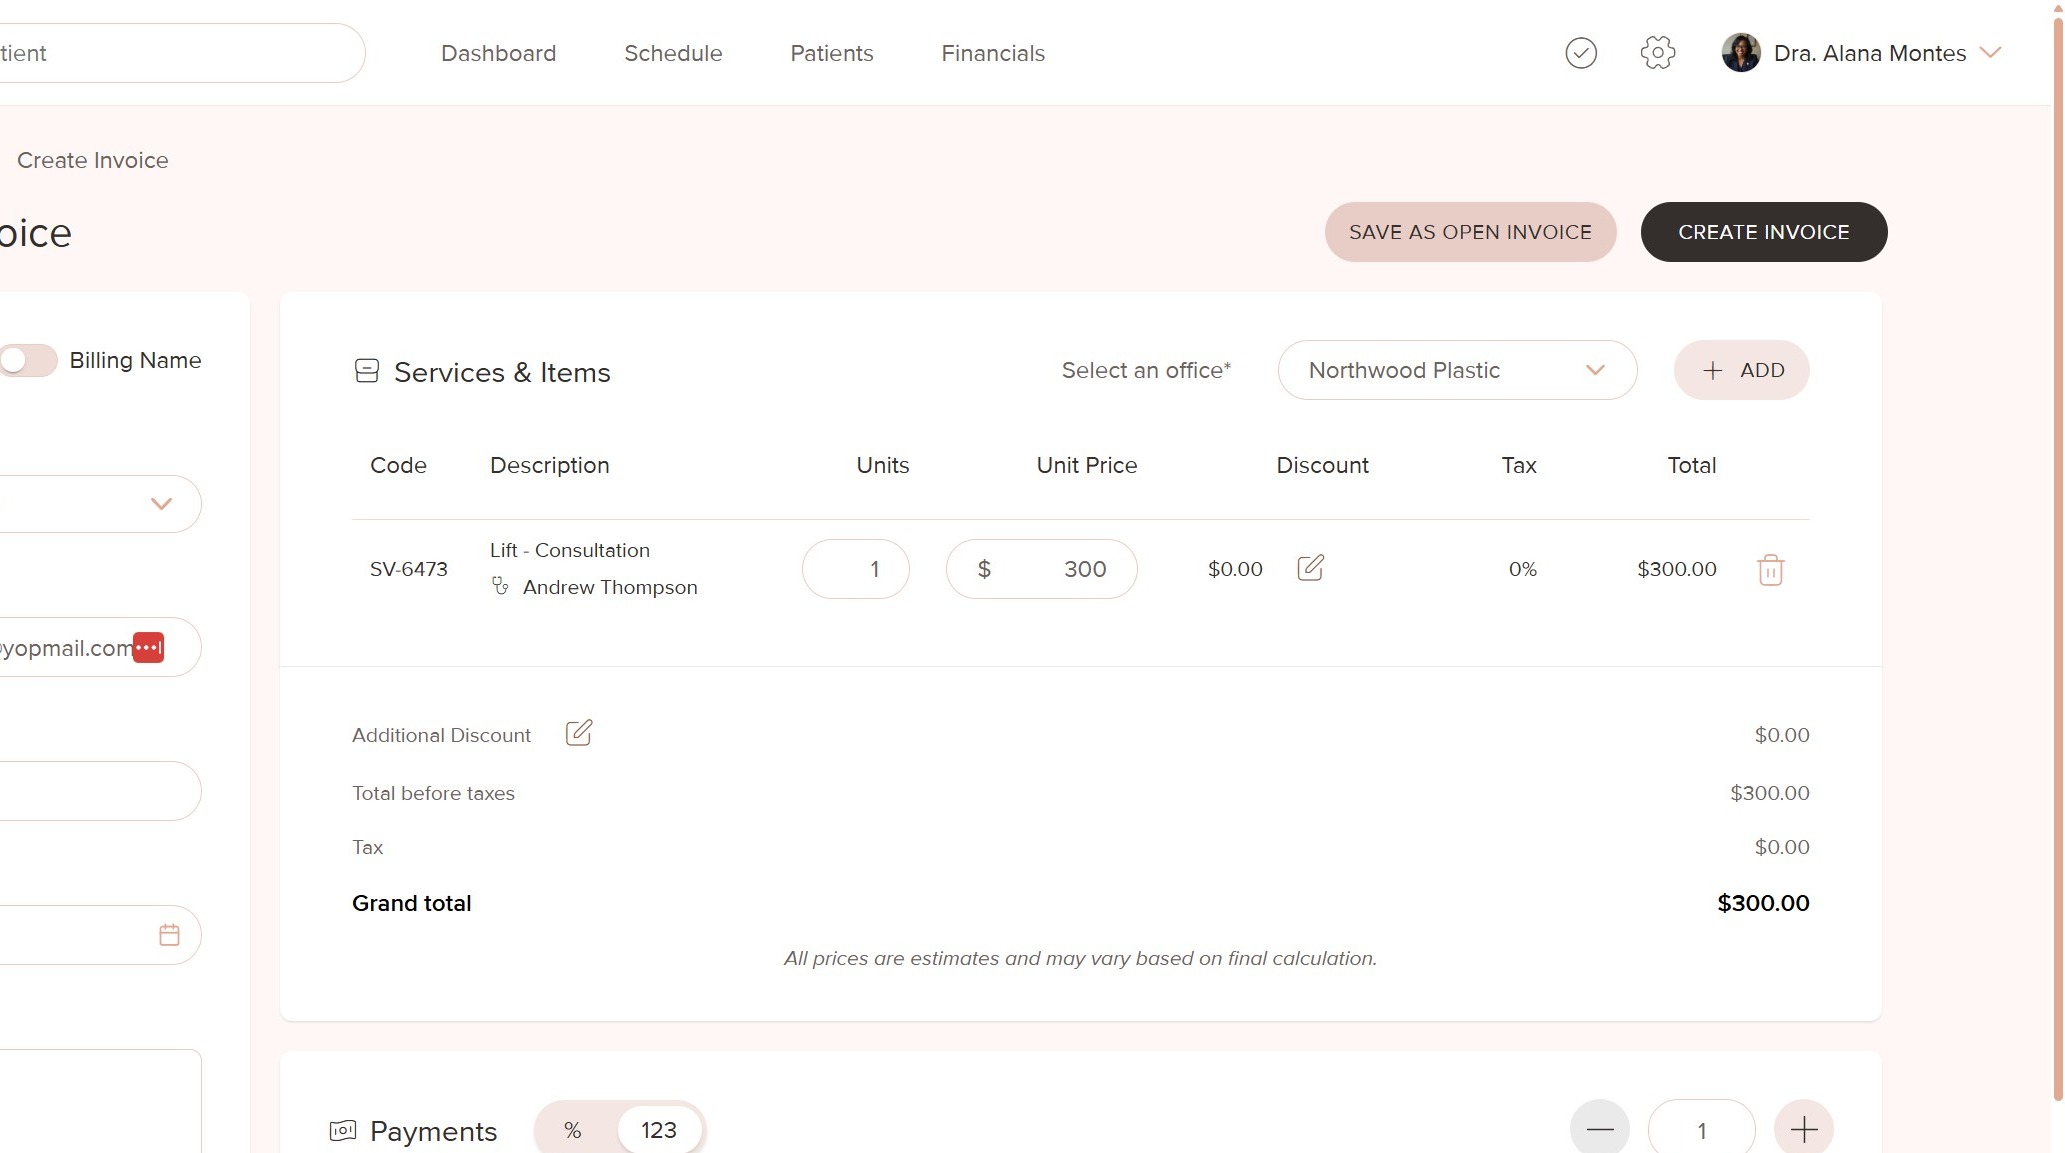Expand the left panel dropdown chevron
2065x1153 pixels.
click(161, 504)
